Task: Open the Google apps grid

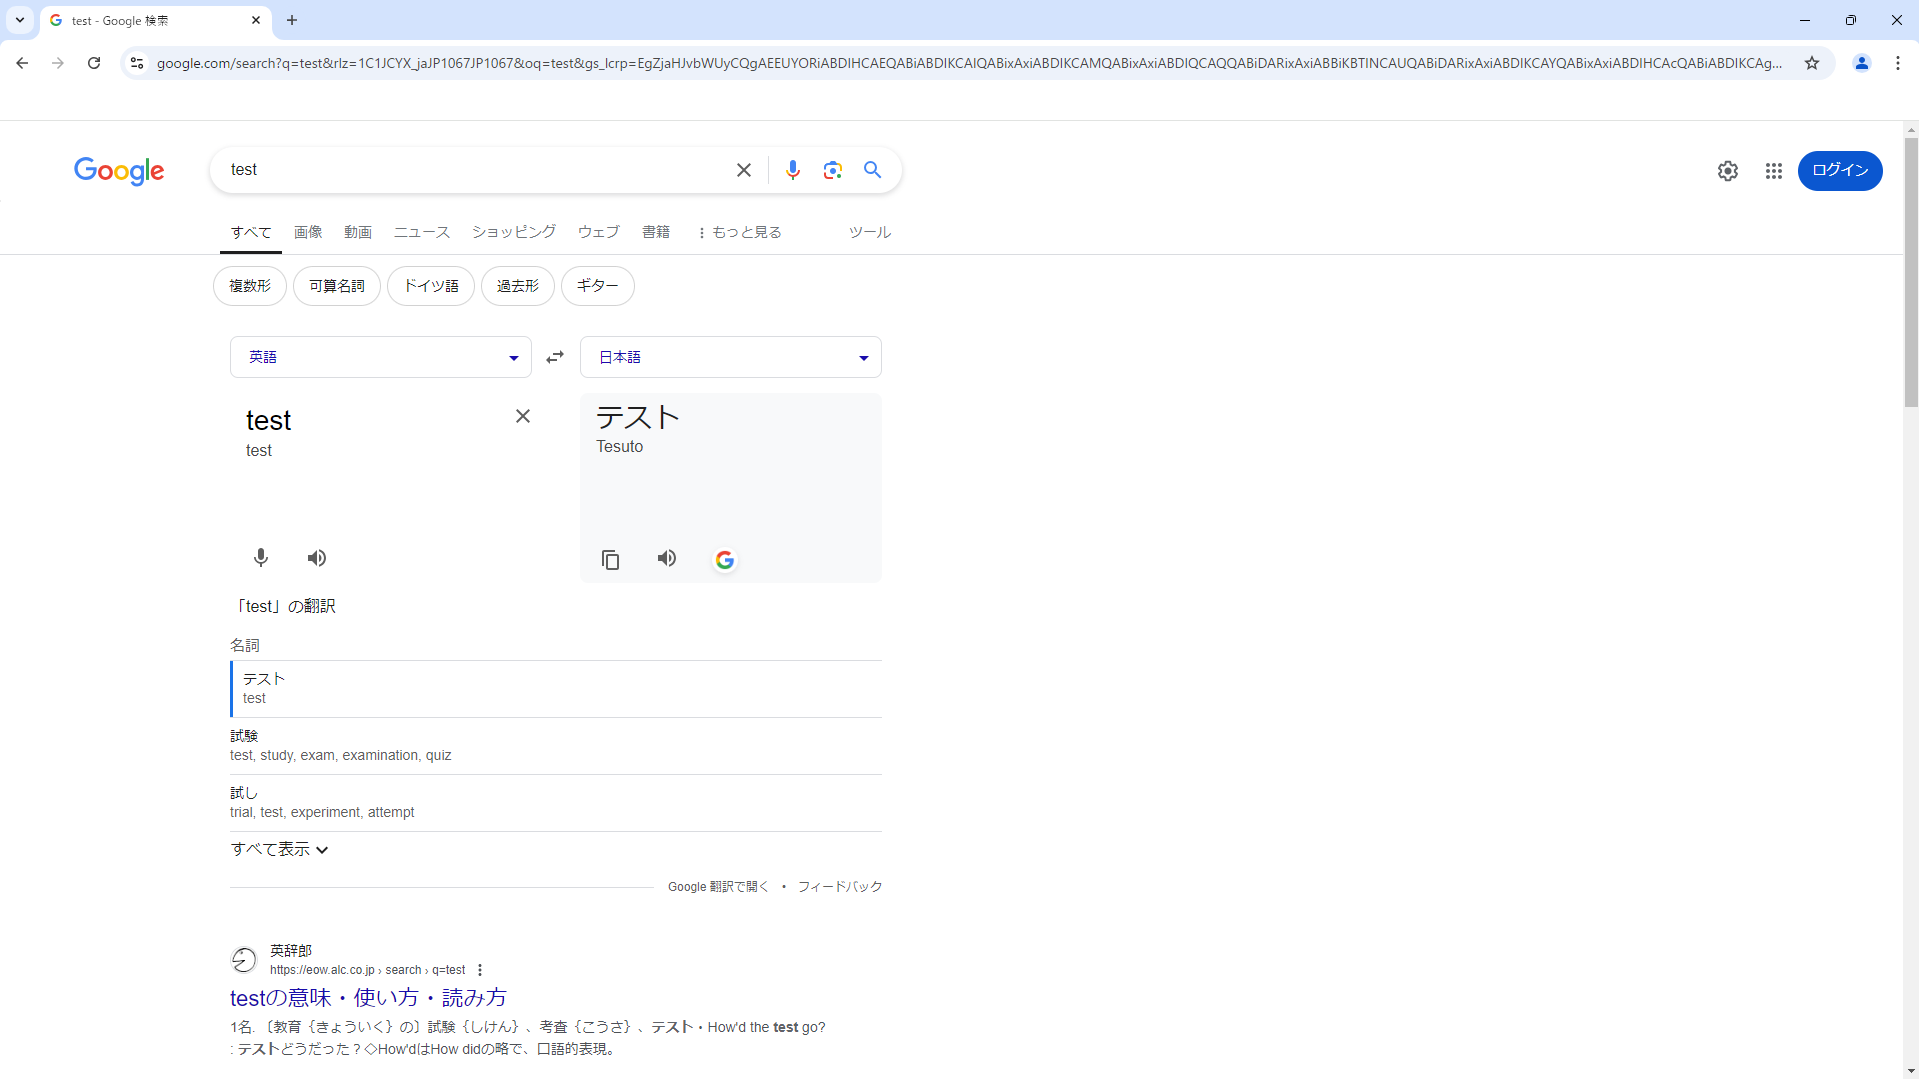Action: pyautogui.click(x=1774, y=171)
